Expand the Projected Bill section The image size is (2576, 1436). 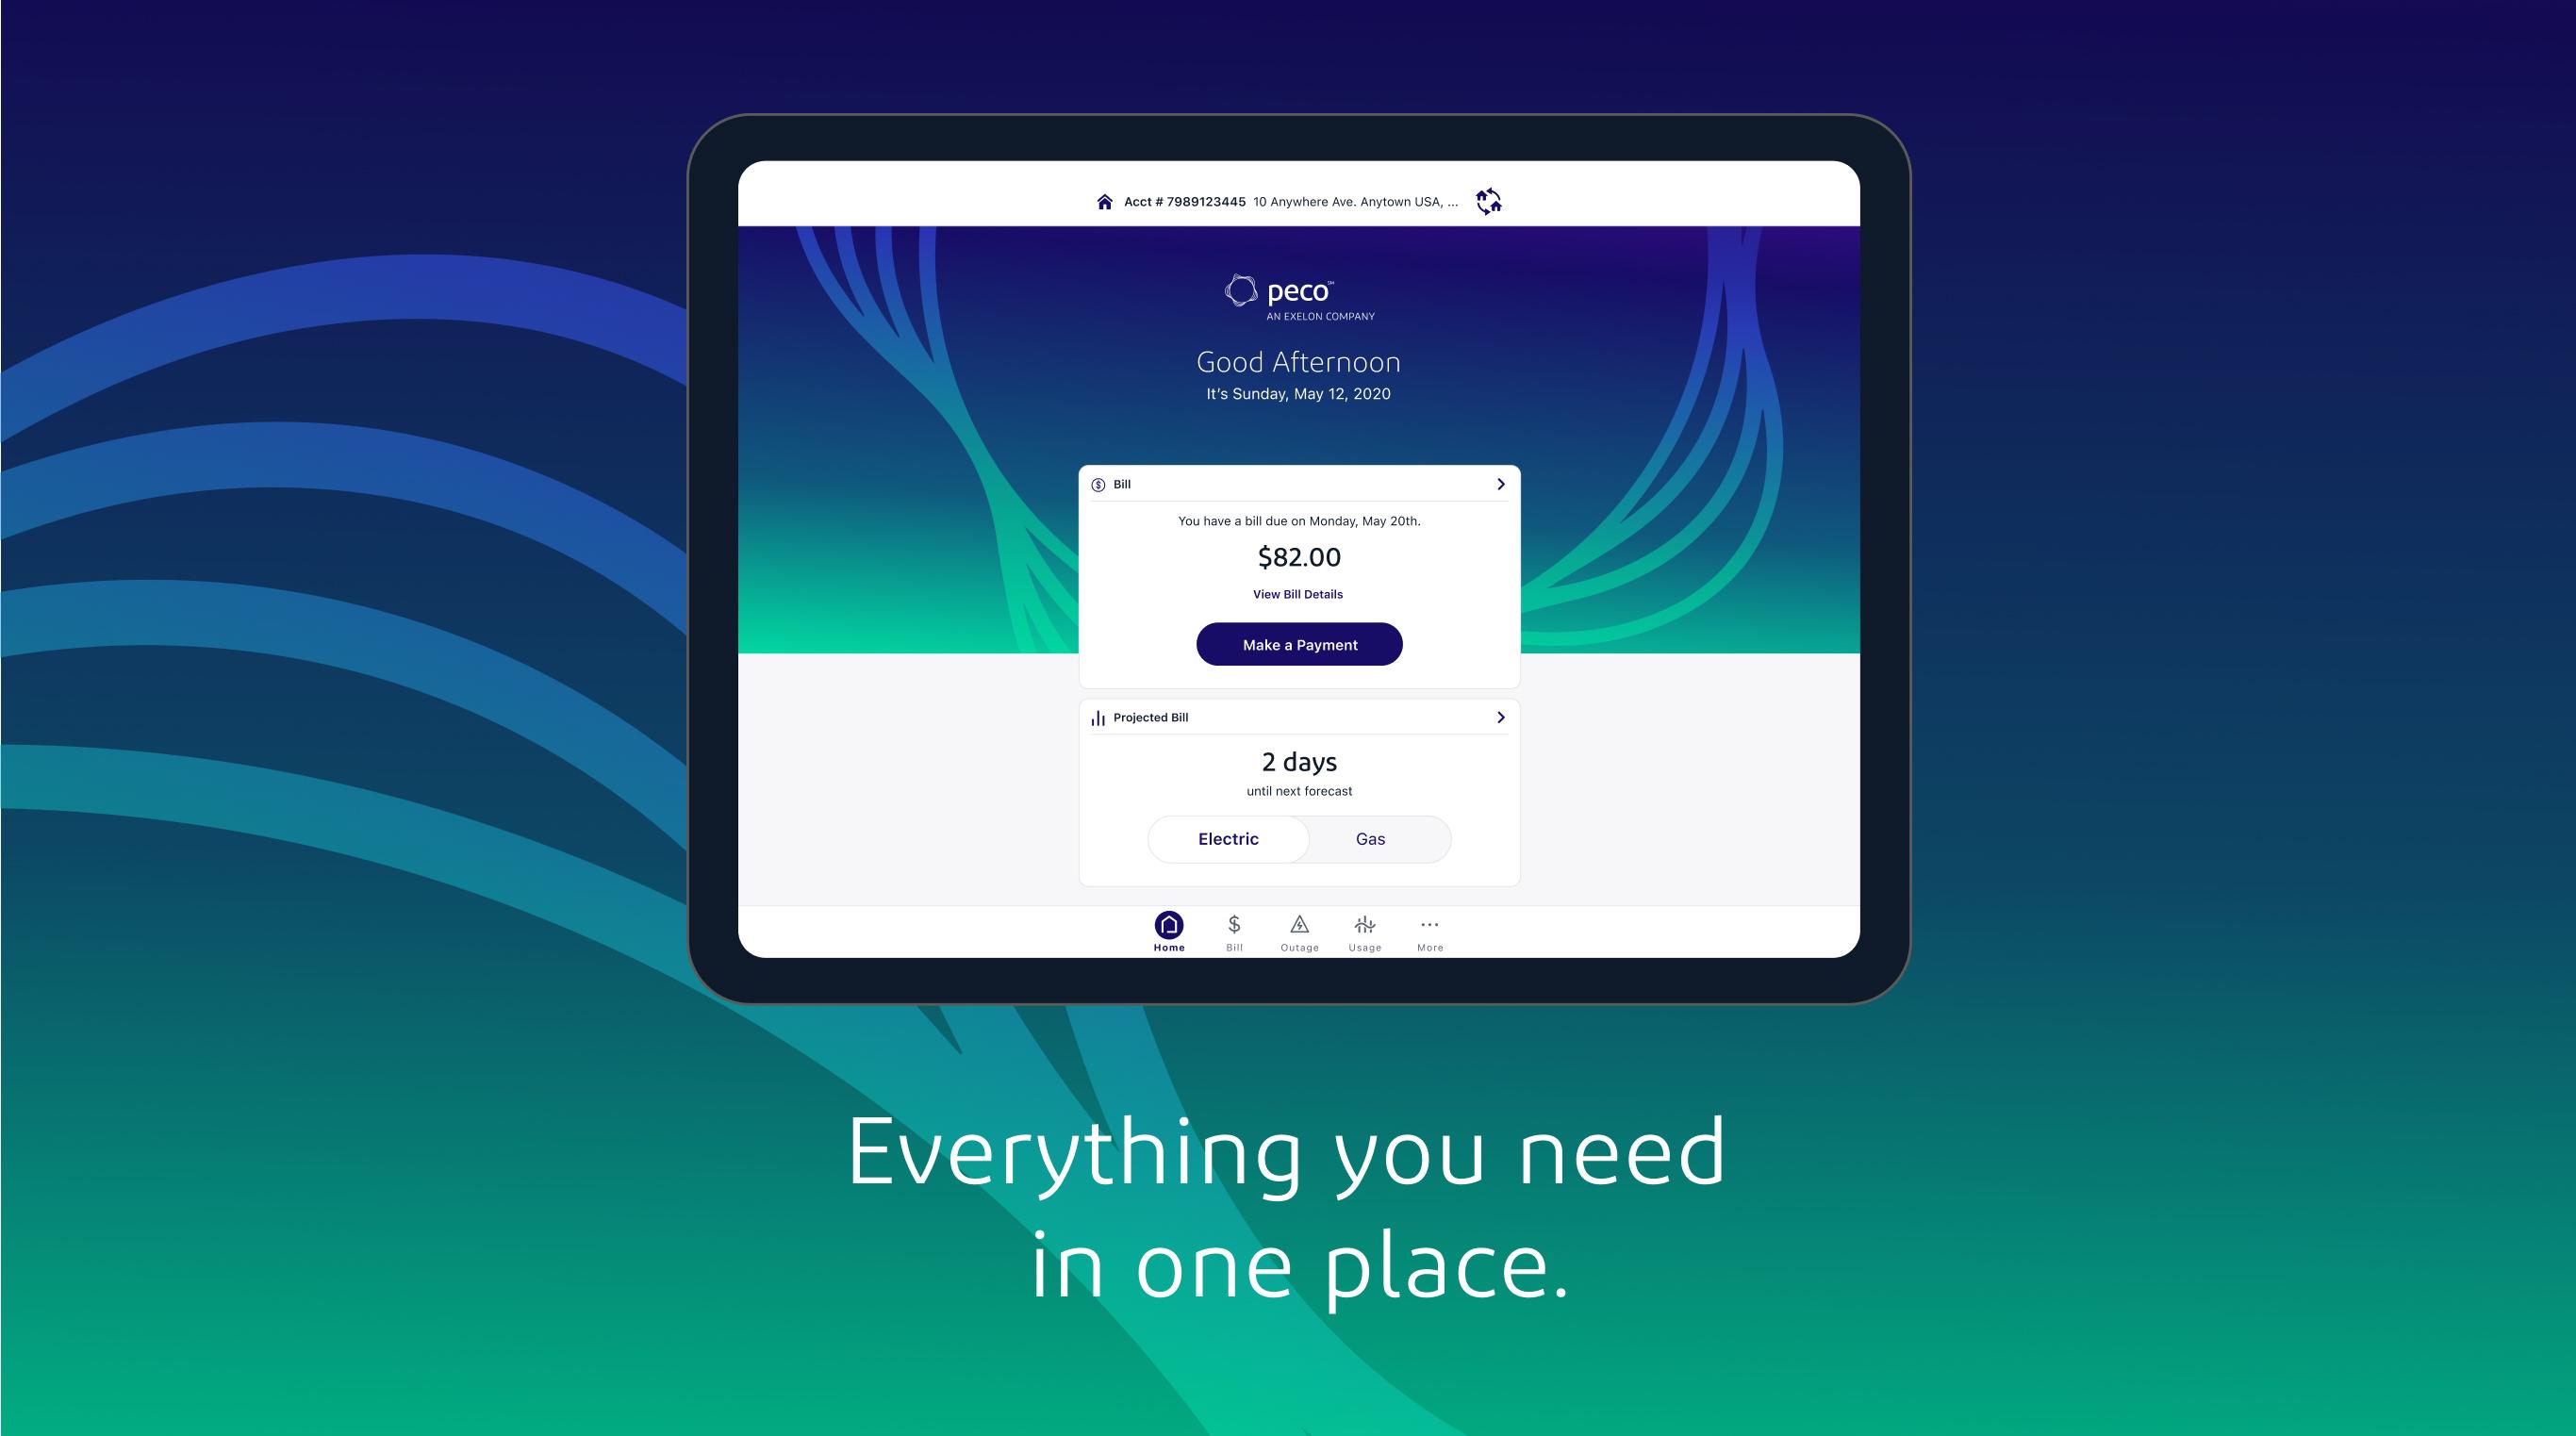point(1499,717)
